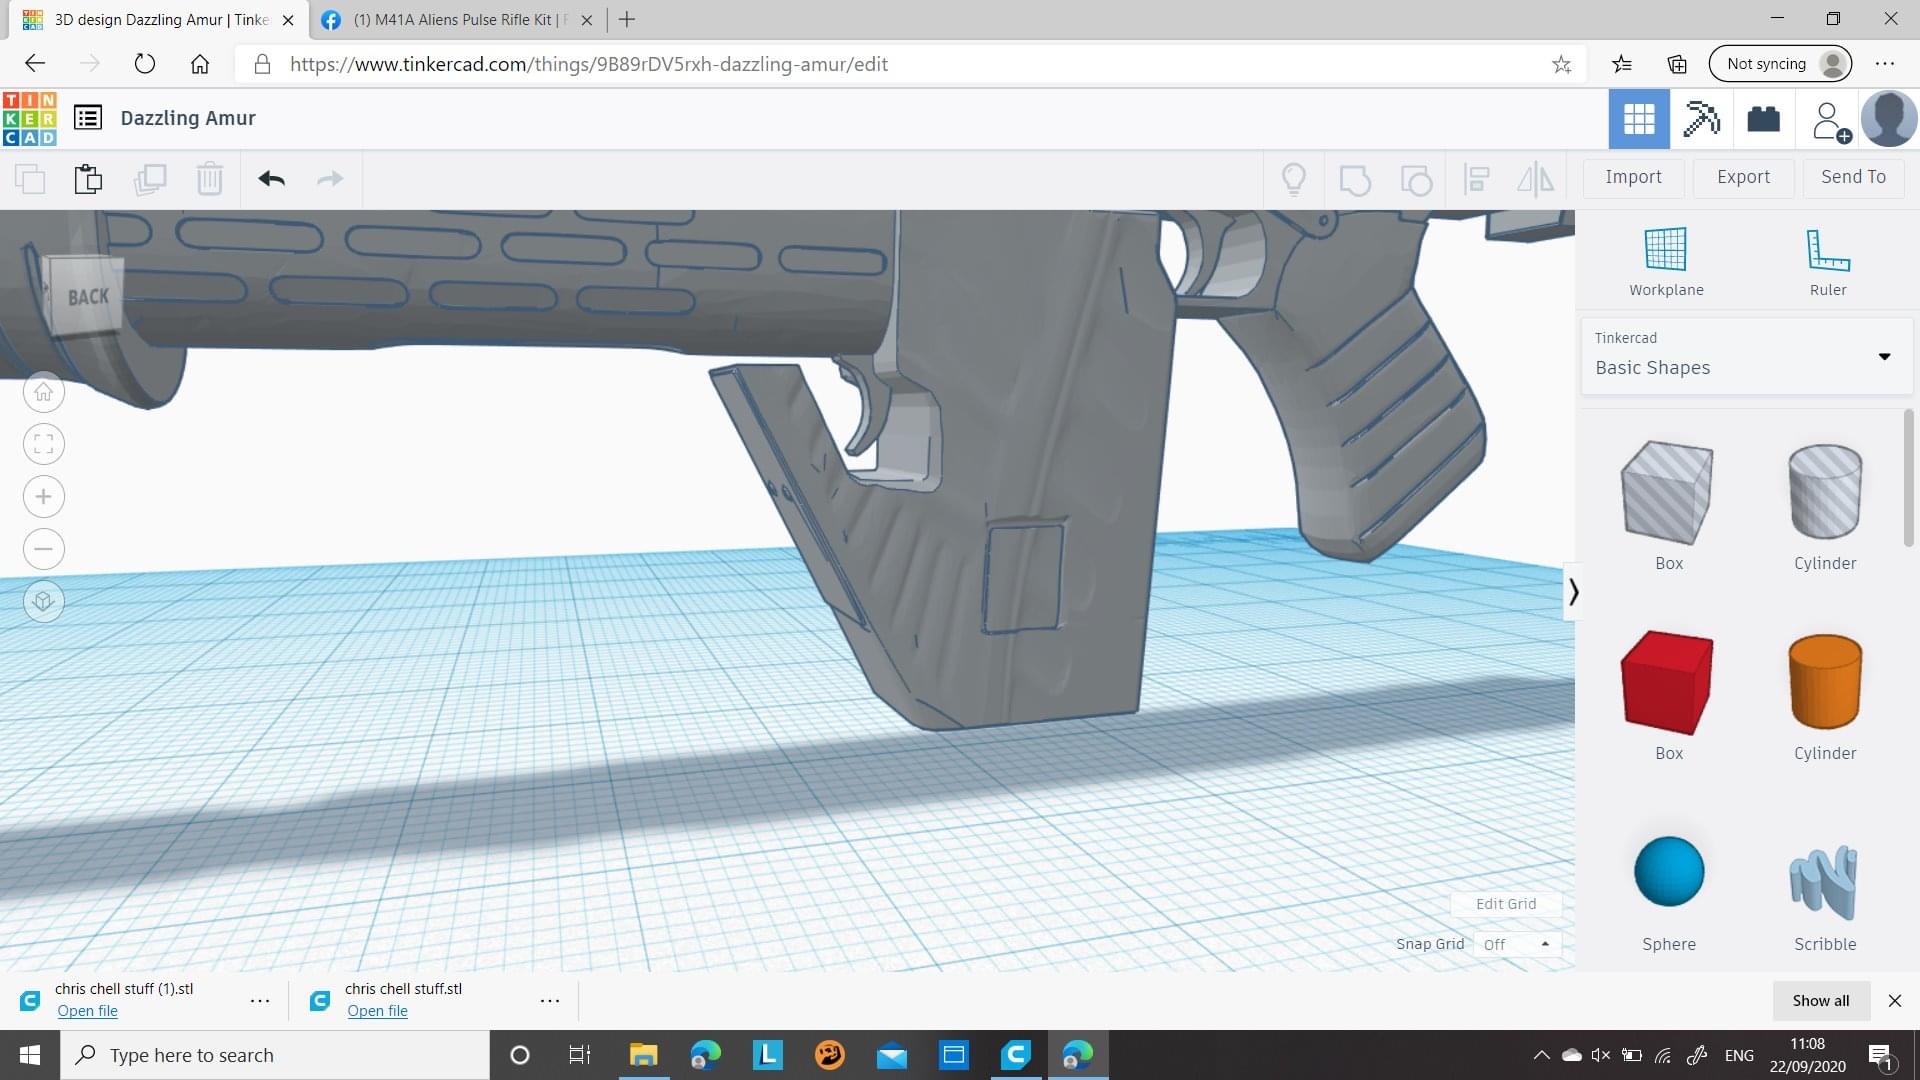This screenshot has height=1080, width=1920.
Task: Switch to the 3D design grid view
Action: (x=1639, y=119)
